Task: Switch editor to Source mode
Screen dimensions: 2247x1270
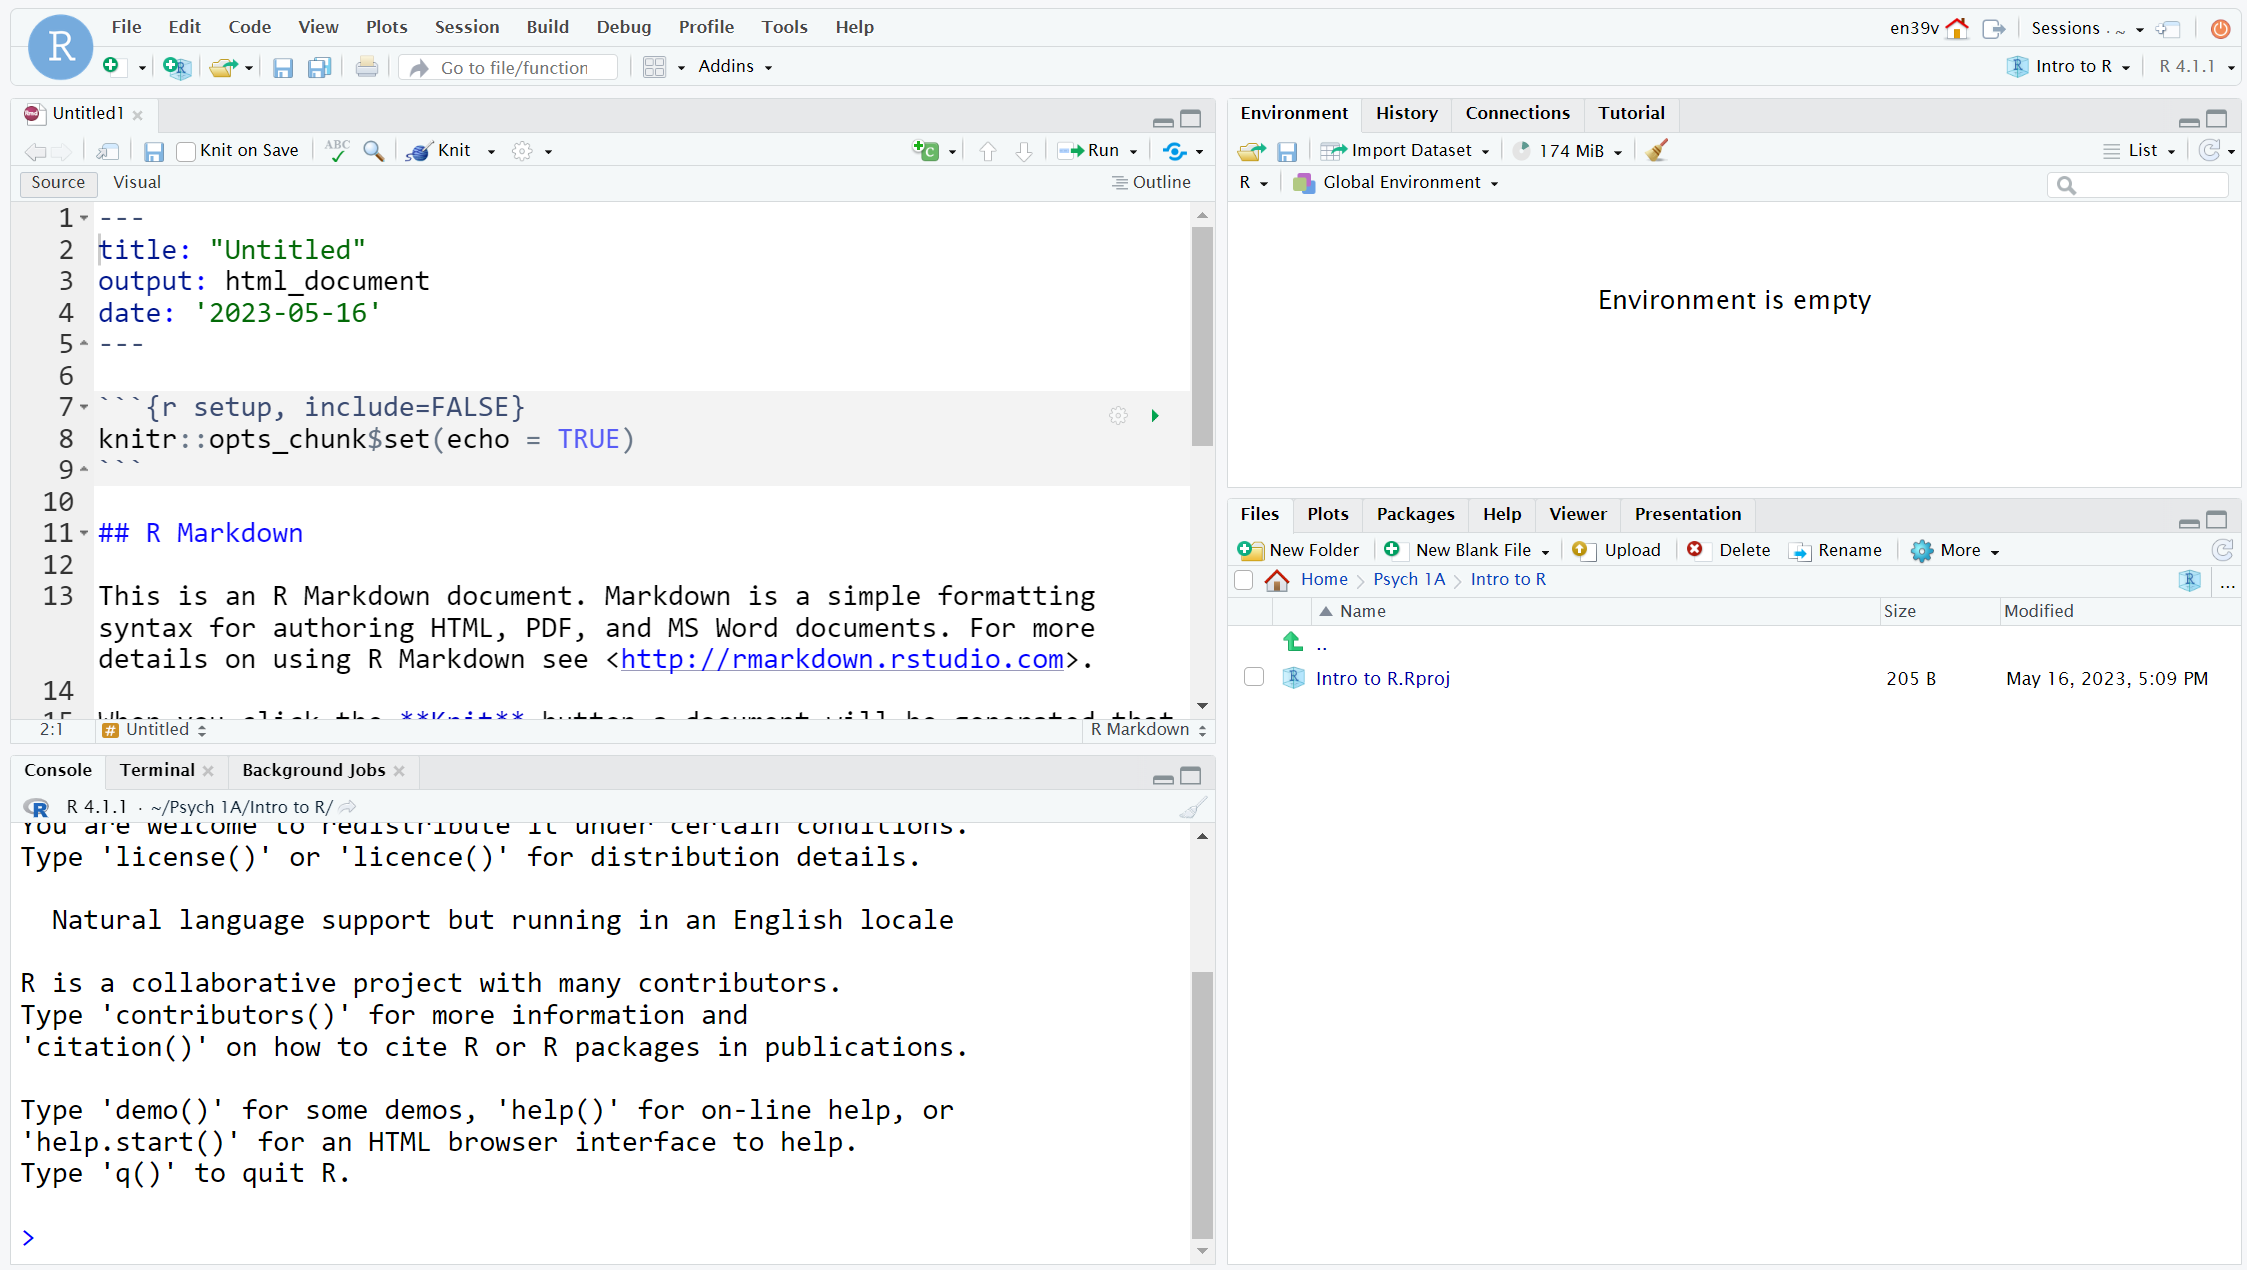Action: tap(58, 182)
